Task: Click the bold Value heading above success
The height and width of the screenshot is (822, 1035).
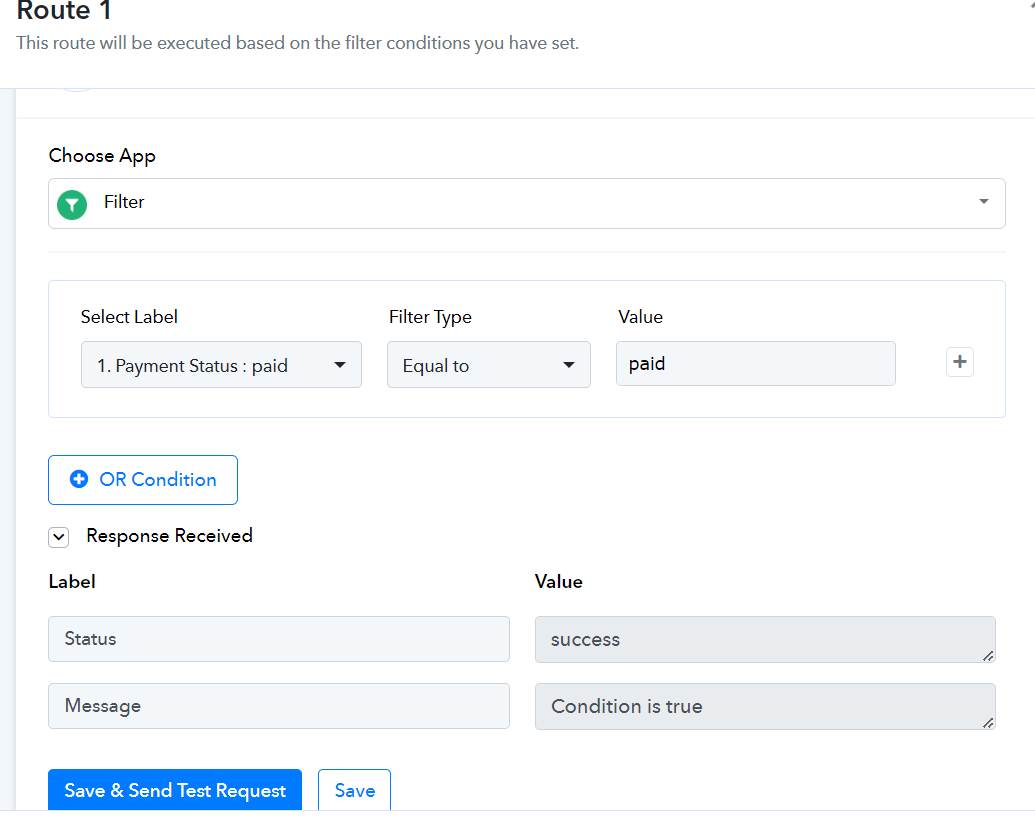Action: click(x=558, y=582)
